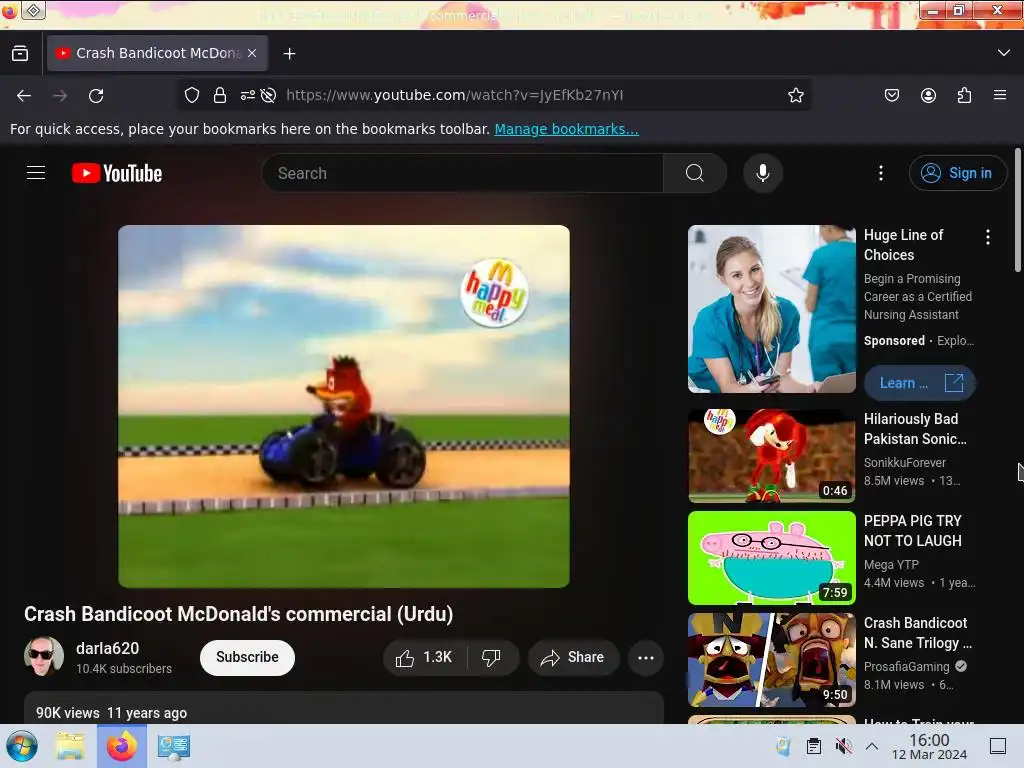The height and width of the screenshot is (768, 1024).
Task: Unmute volume in system tray
Action: (843, 746)
